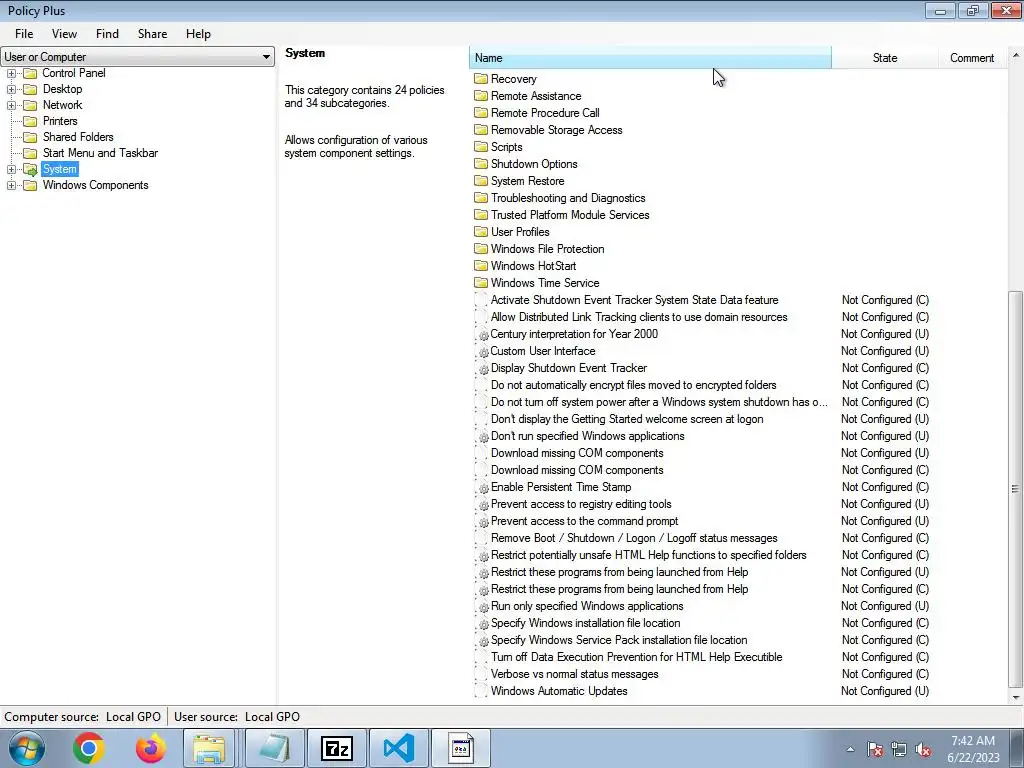Click gear icon of Century interpretation for Year 2000
1024x768 pixels.
[482, 334]
